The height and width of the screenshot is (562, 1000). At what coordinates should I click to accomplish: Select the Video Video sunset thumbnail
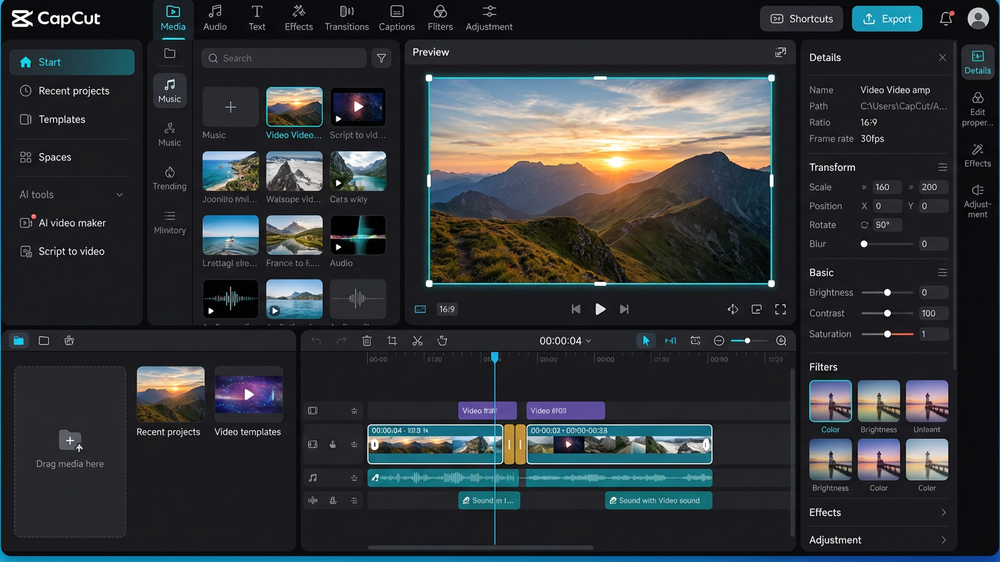tap(294, 107)
